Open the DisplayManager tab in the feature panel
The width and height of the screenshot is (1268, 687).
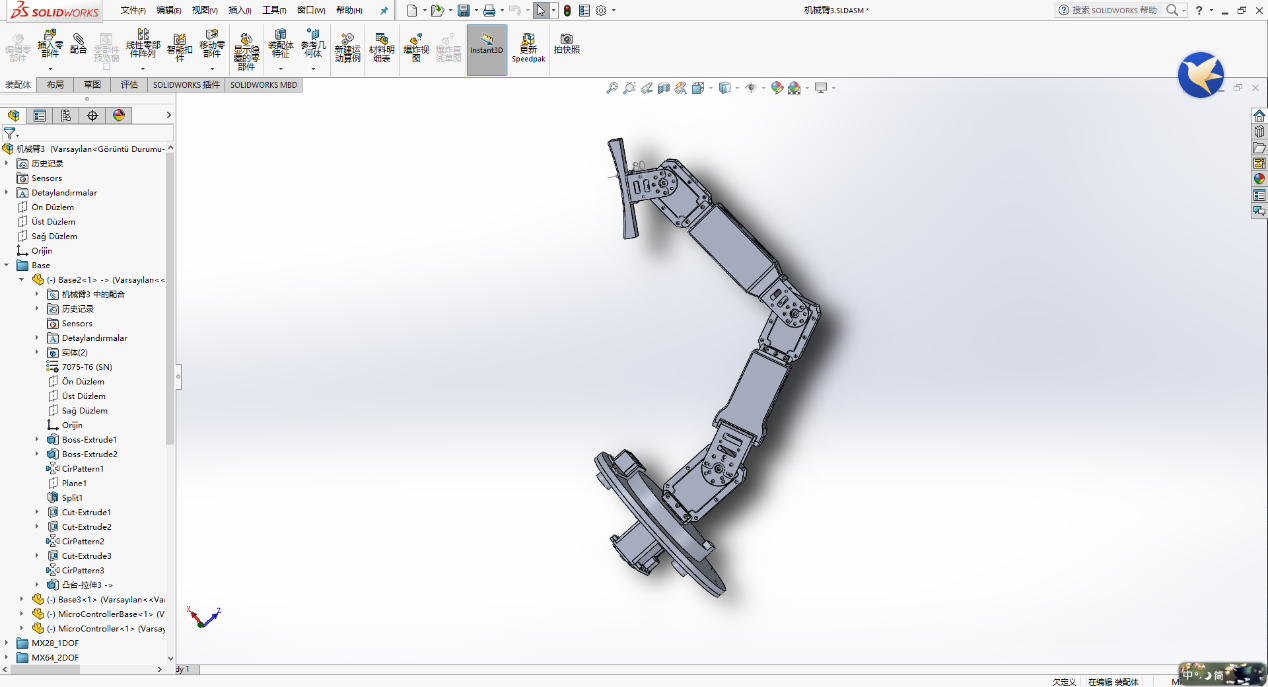click(119, 115)
